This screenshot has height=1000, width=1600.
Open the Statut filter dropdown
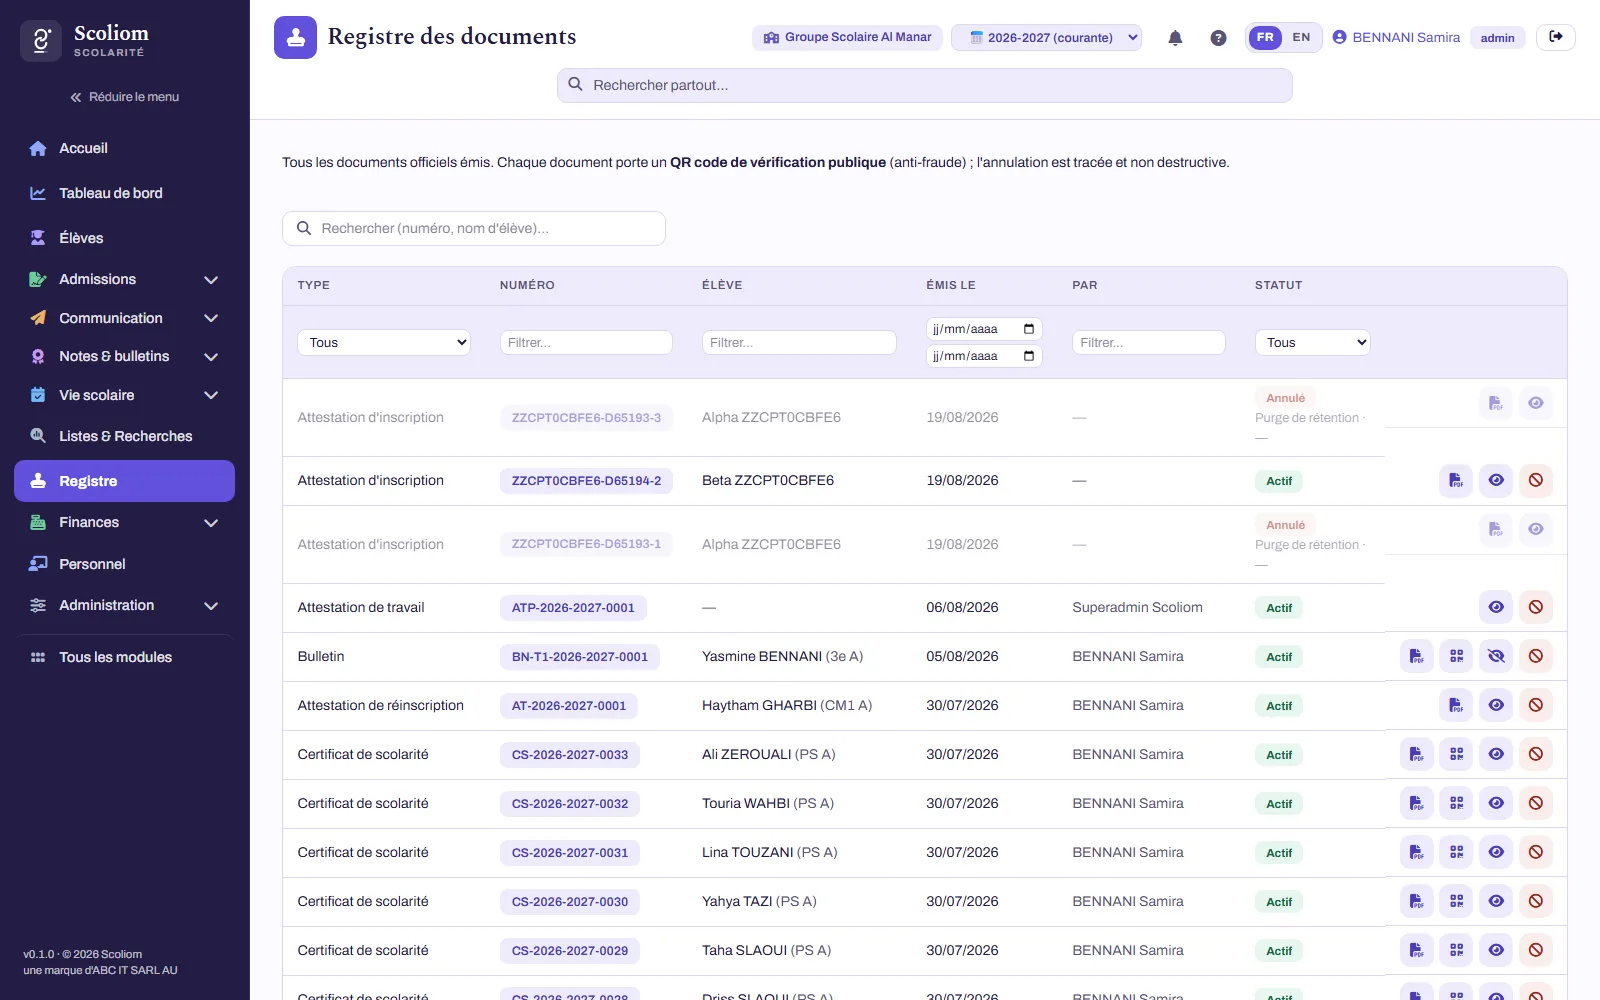[1312, 342]
